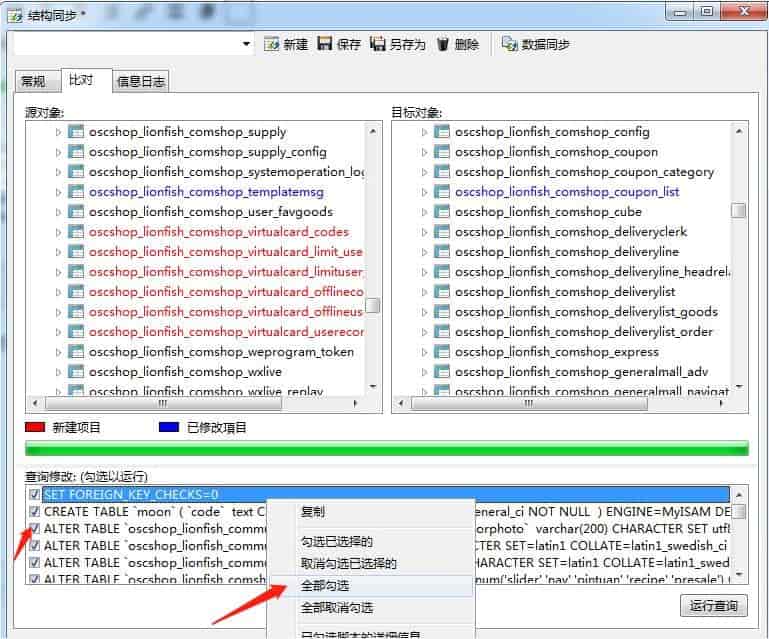The height and width of the screenshot is (639, 769).
Task: Select oscshop_lionfish_comshop_virtualcard_offlineus row
Action: tap(226, 312)
